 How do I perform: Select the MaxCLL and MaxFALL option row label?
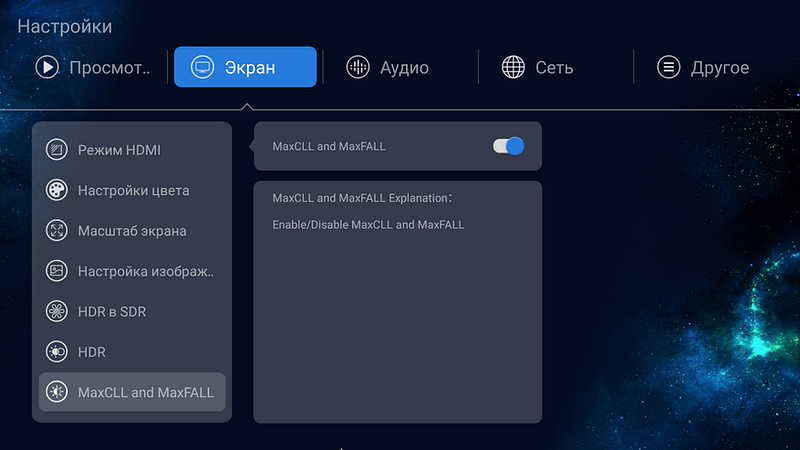tap(329, 146)
